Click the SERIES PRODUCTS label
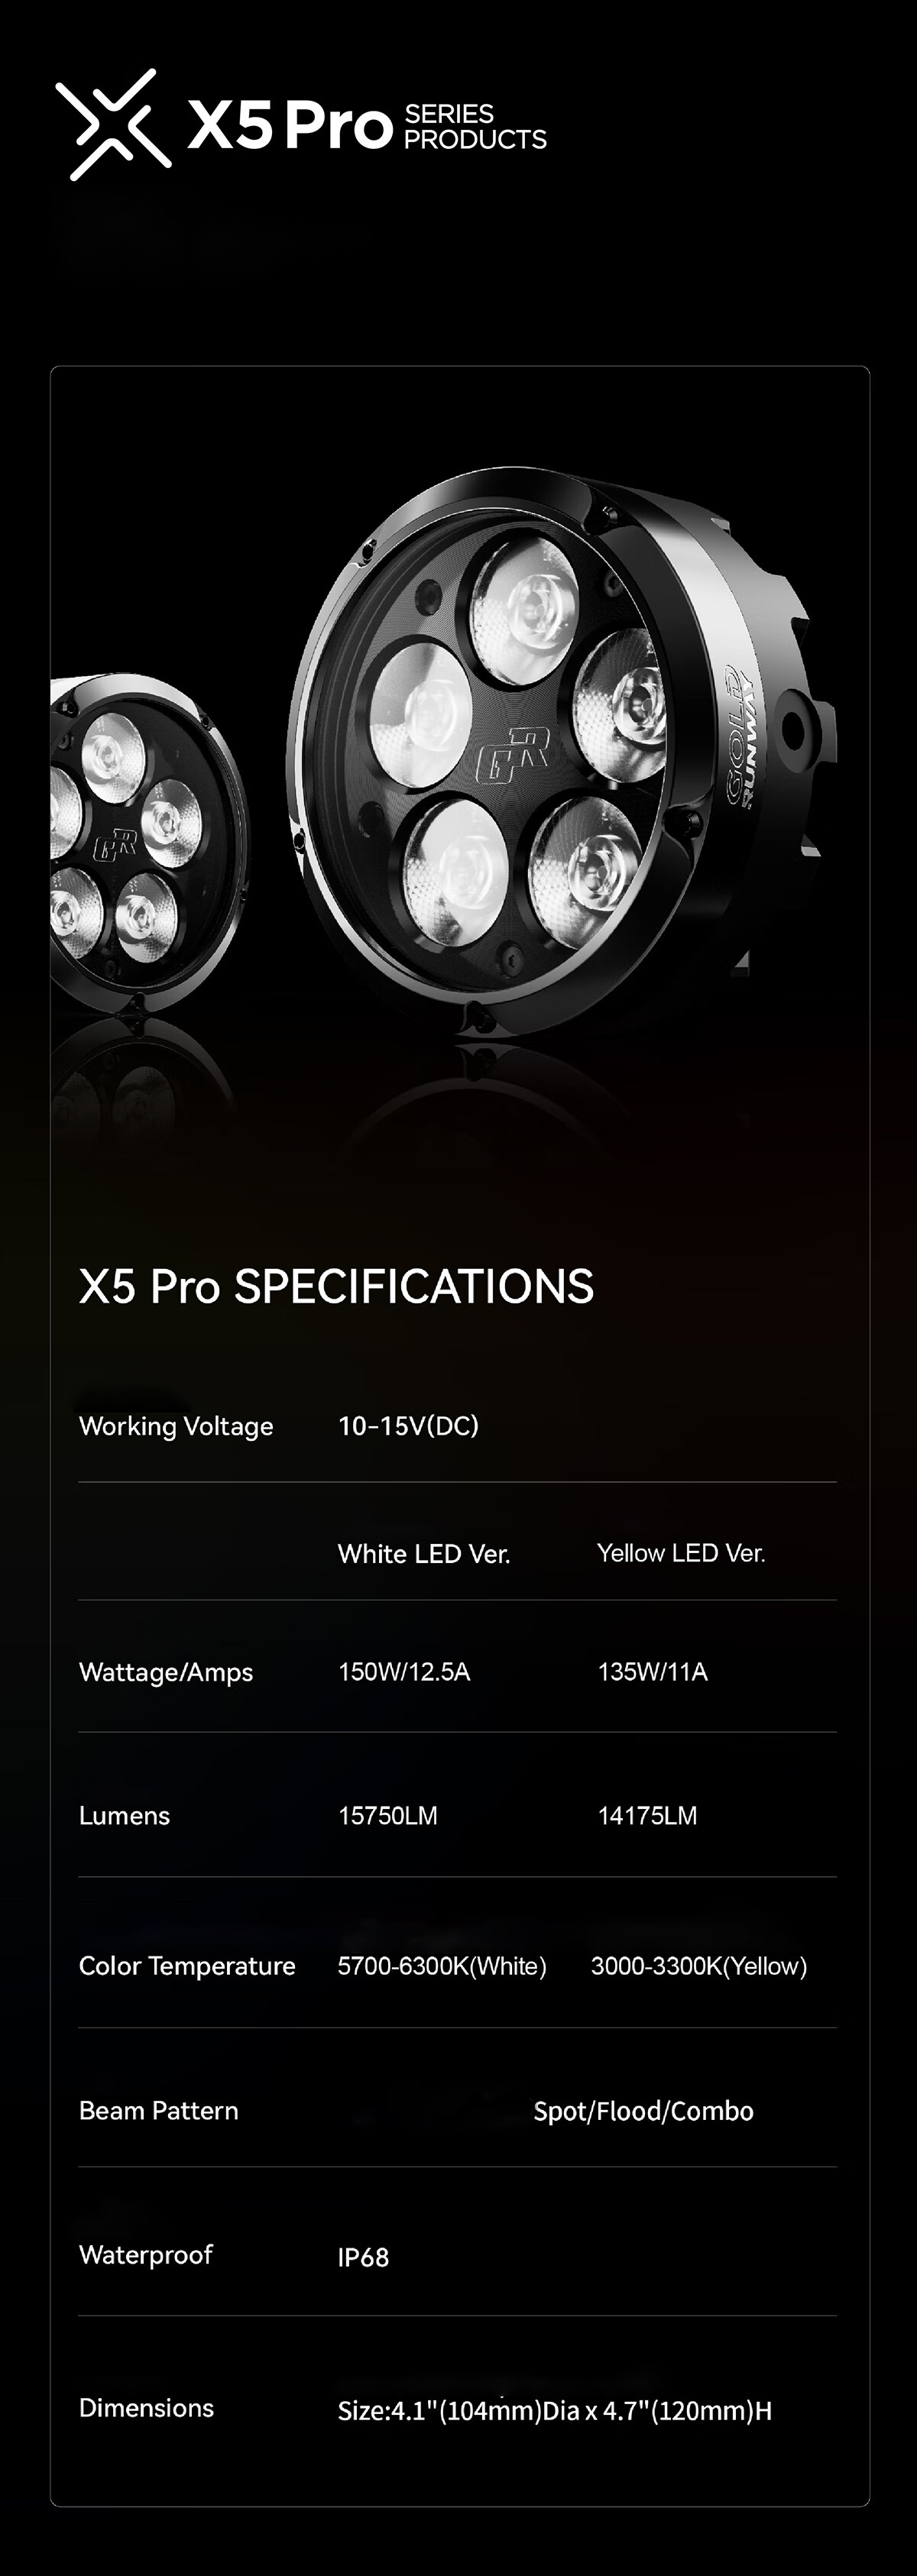 pyautogui.click(x=475, y=126)
